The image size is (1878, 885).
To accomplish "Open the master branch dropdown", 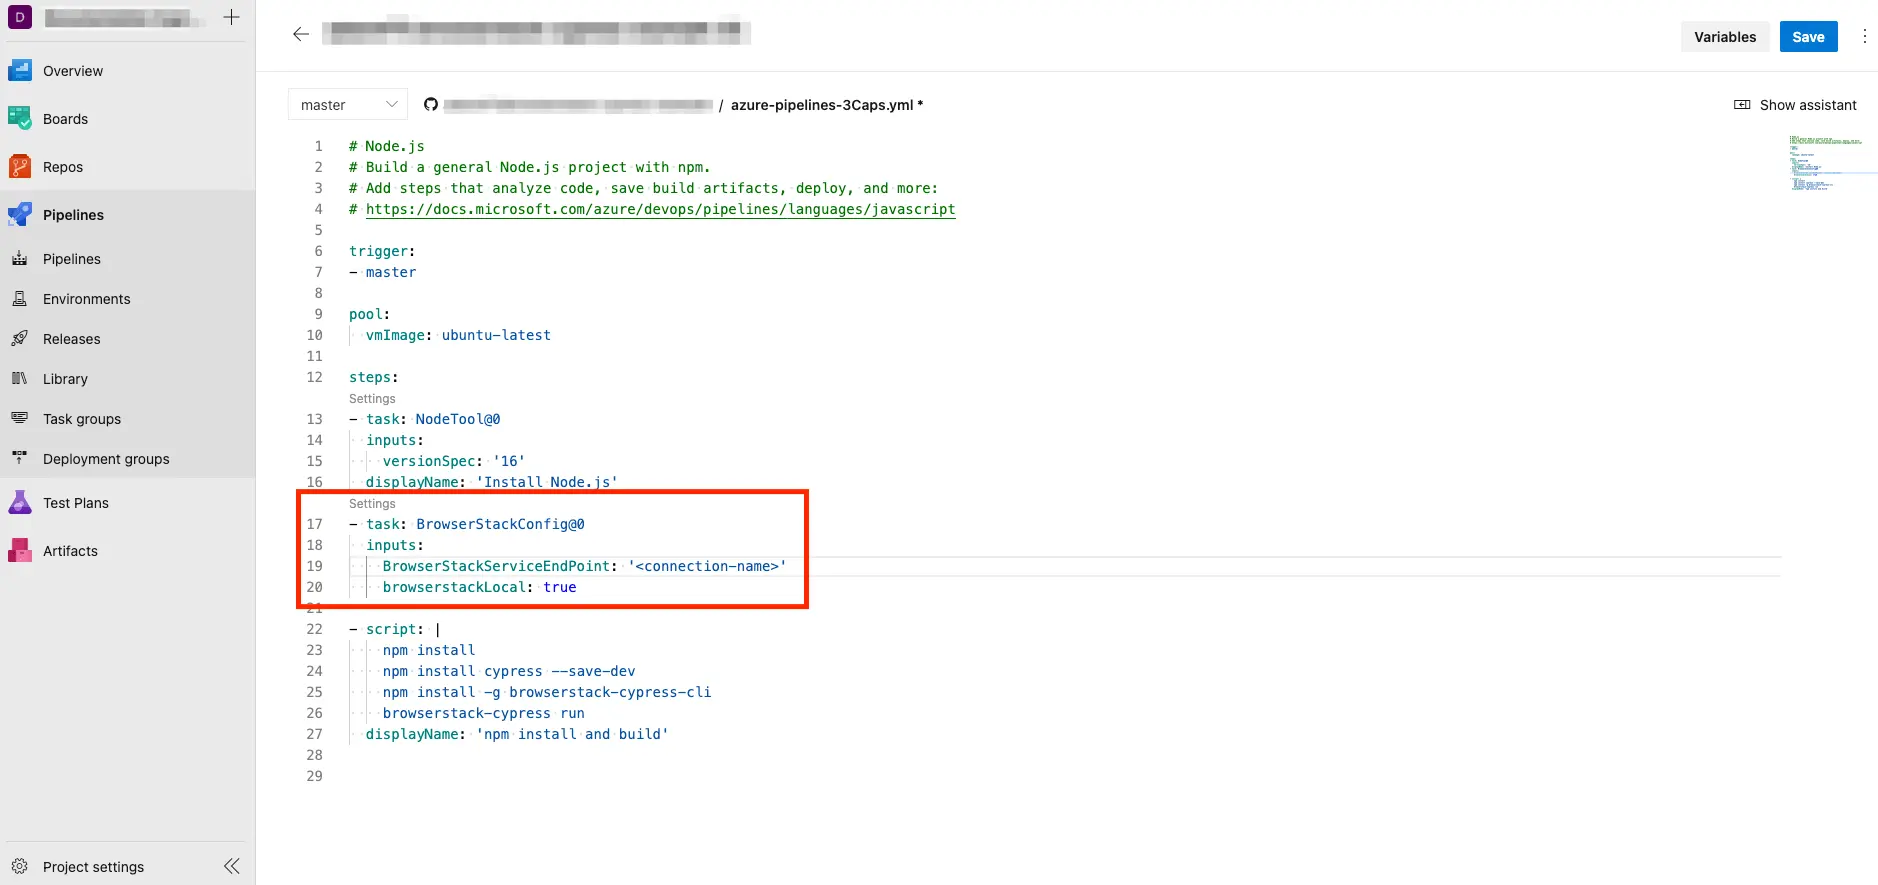I will click(348, 105).
